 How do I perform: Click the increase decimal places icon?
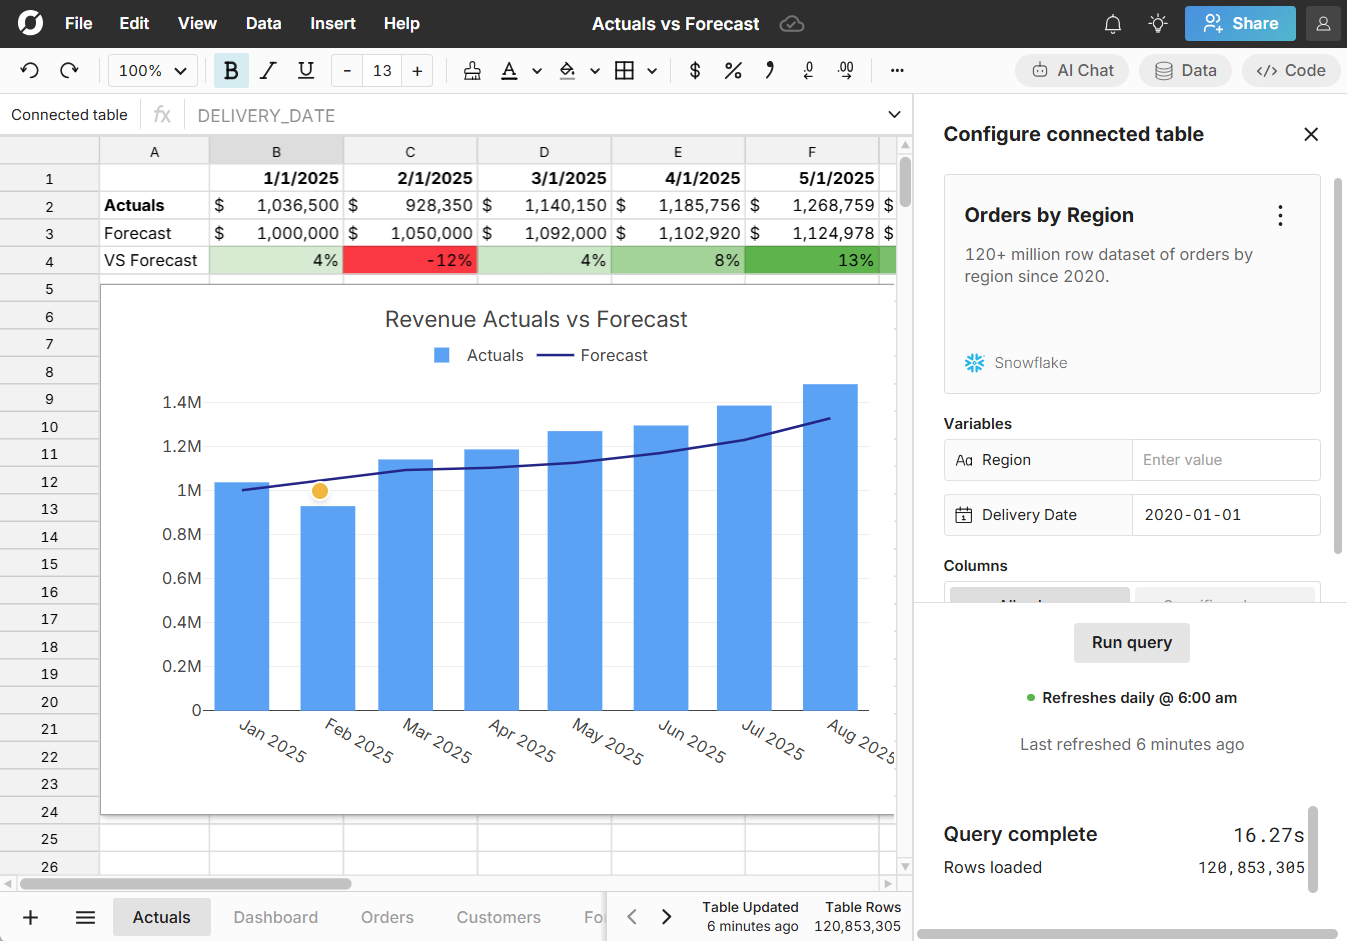(x=845, y=71)
